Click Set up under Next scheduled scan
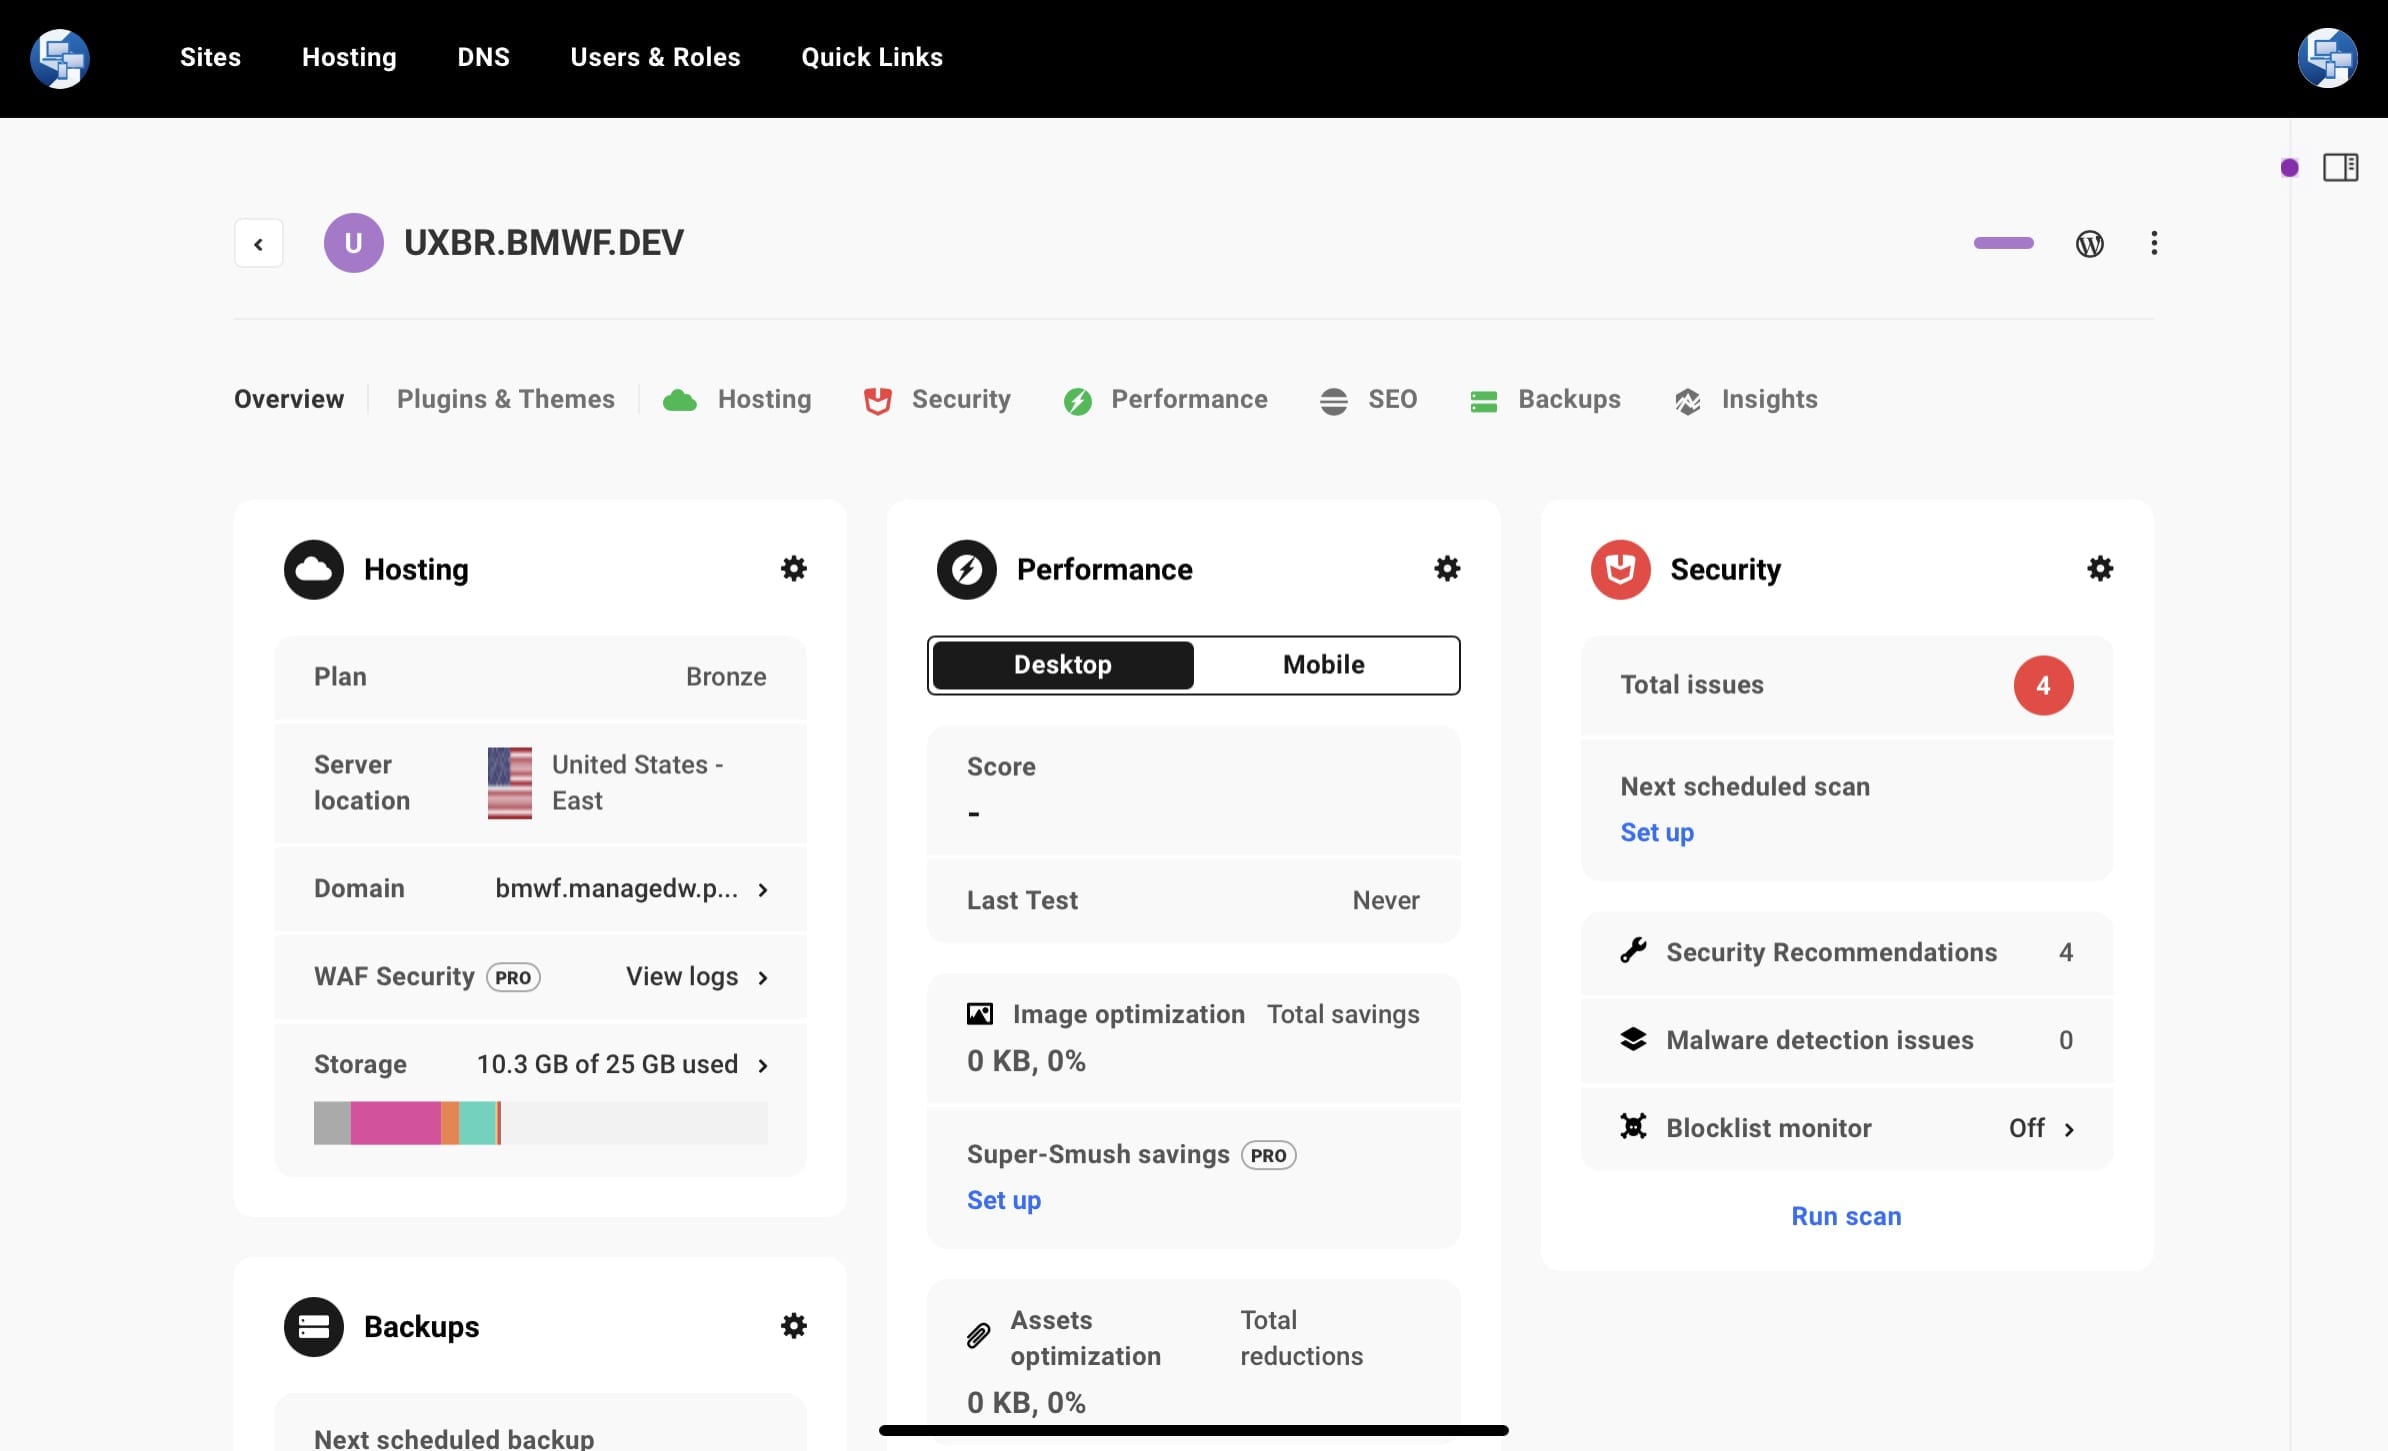The height and width of the screenshot is (1451, 2388). (x=1657, y=832)
